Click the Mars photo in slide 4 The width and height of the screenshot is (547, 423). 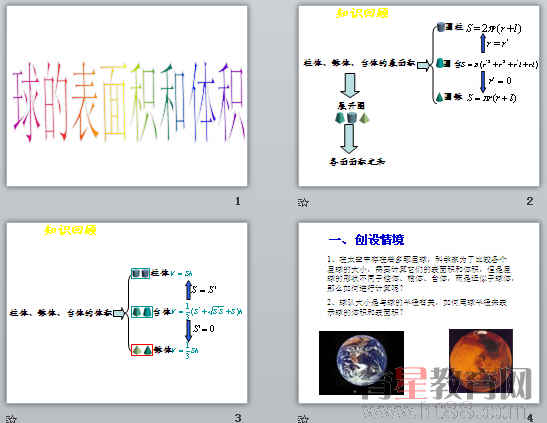[481, 361]
